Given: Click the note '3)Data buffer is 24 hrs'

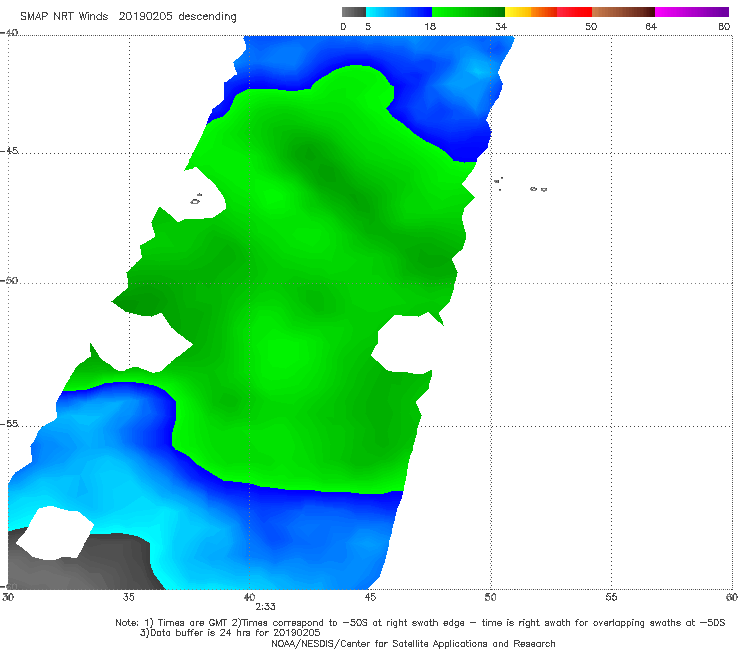Looking at the screenshot, I should point(230,633).
